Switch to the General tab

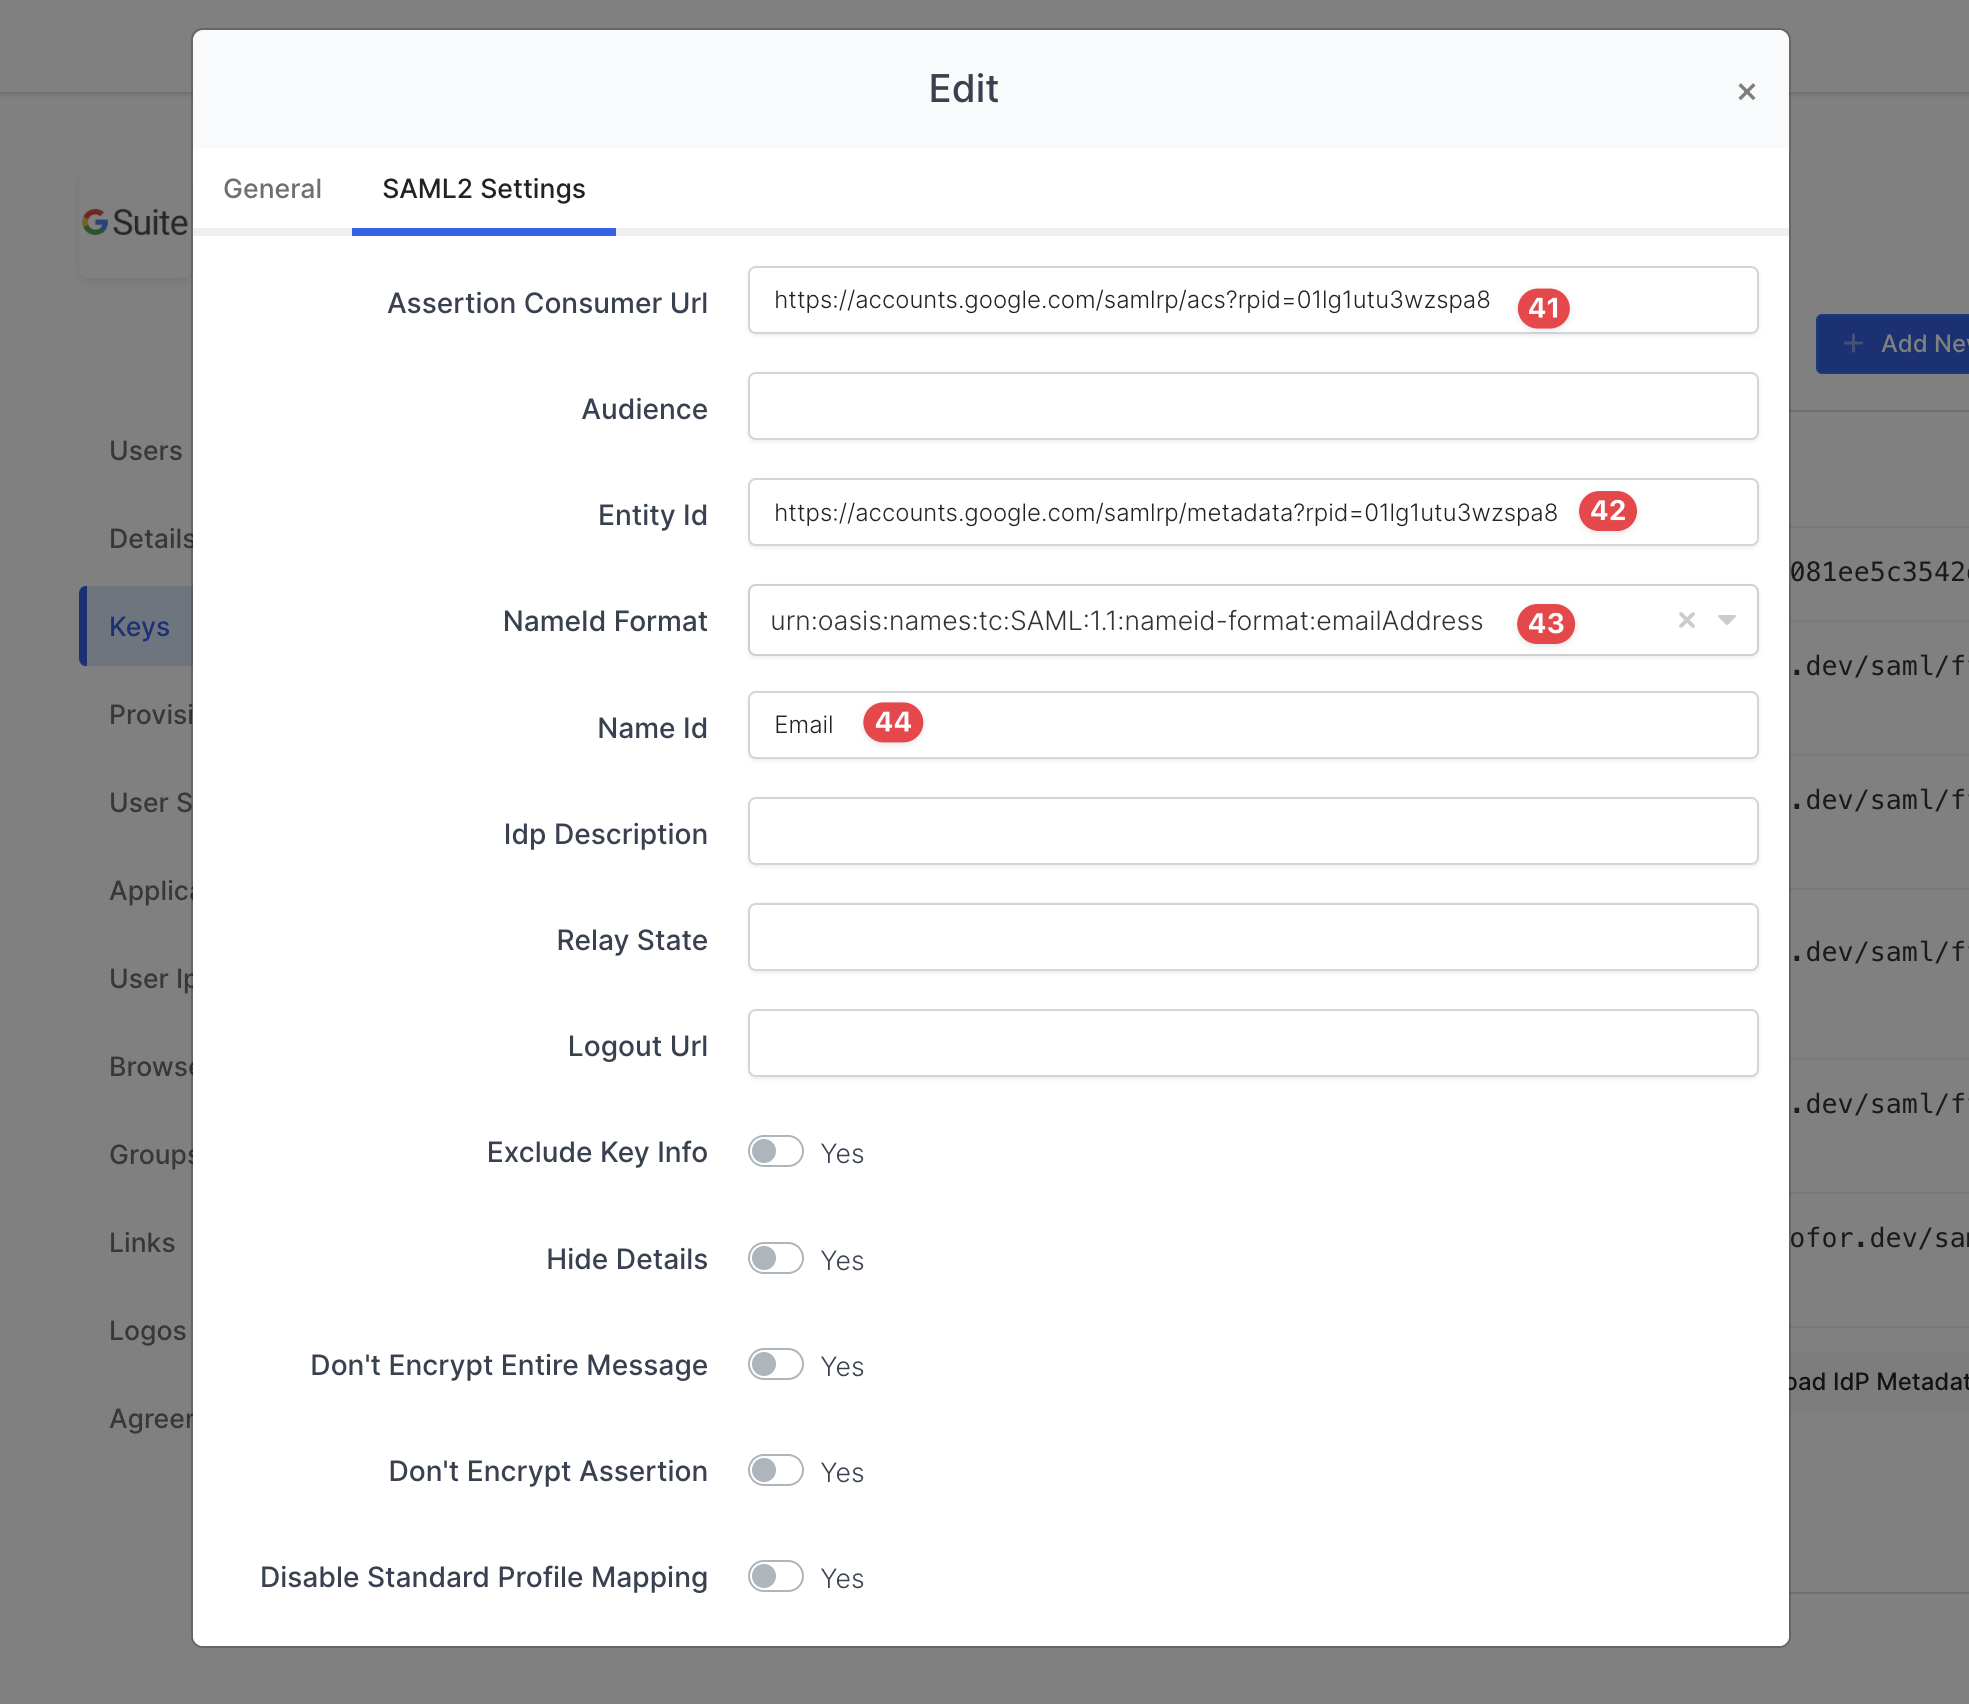pos(272,189)
